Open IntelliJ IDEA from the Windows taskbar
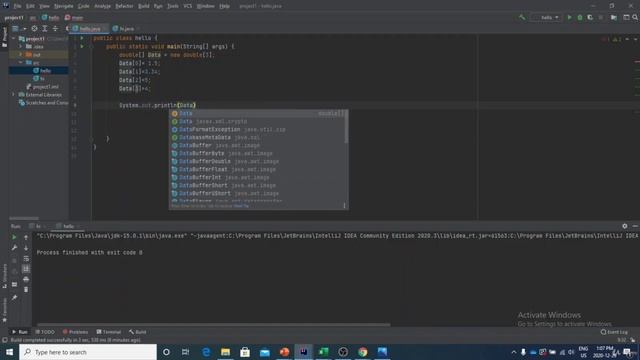 point(304,352)
